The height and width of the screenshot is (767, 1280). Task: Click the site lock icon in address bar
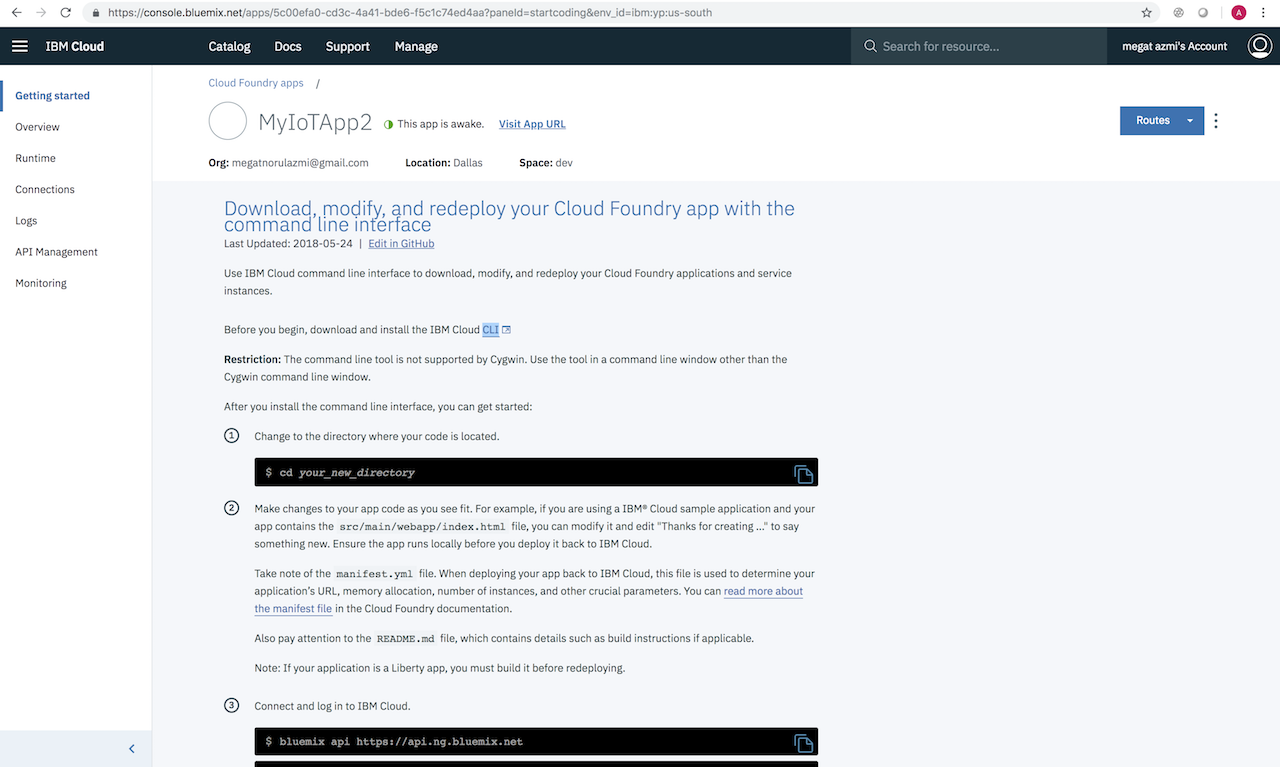[95, 13]
